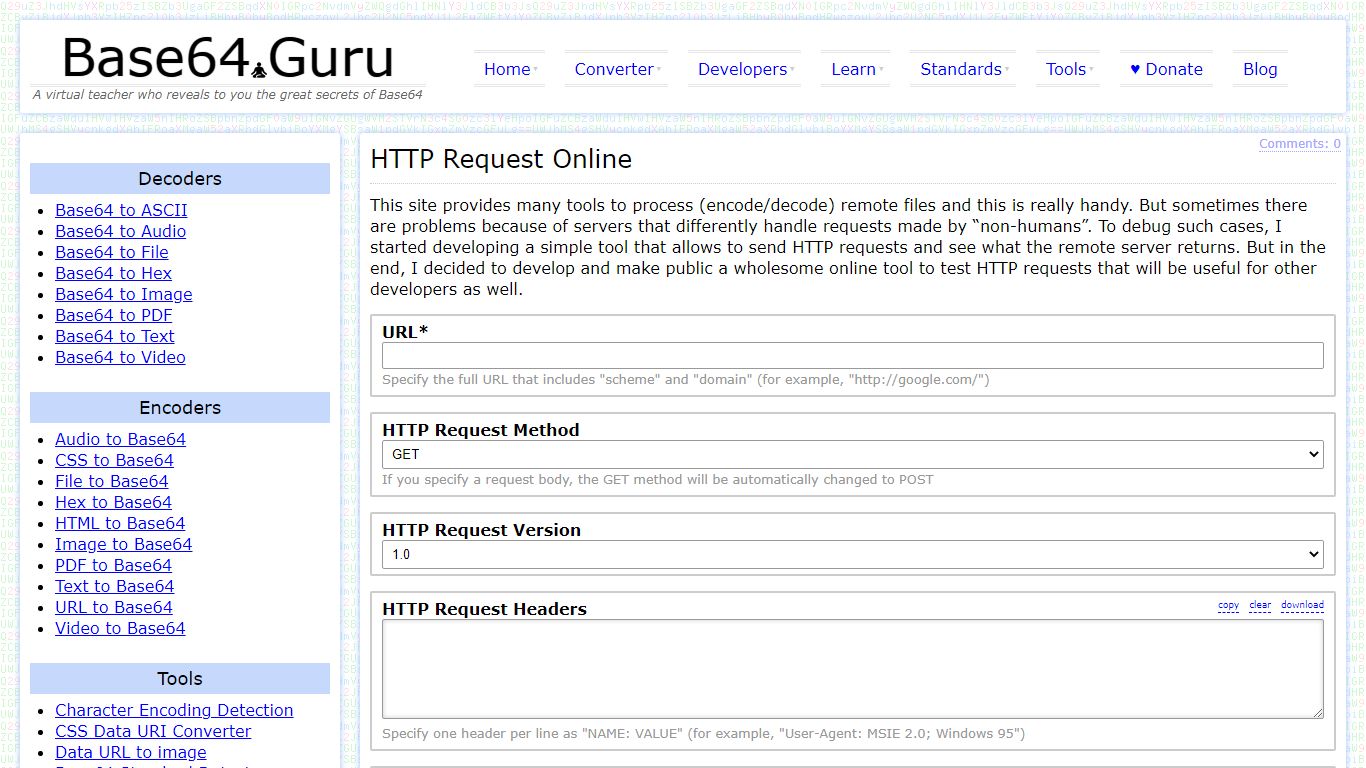Click the Decoders section heading

pyautogui.click(x=180, y=179)
